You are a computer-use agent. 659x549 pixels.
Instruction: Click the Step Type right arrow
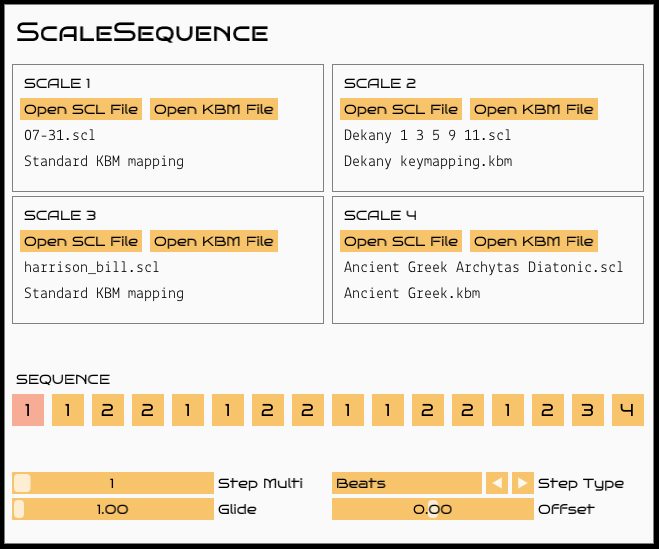522,483
